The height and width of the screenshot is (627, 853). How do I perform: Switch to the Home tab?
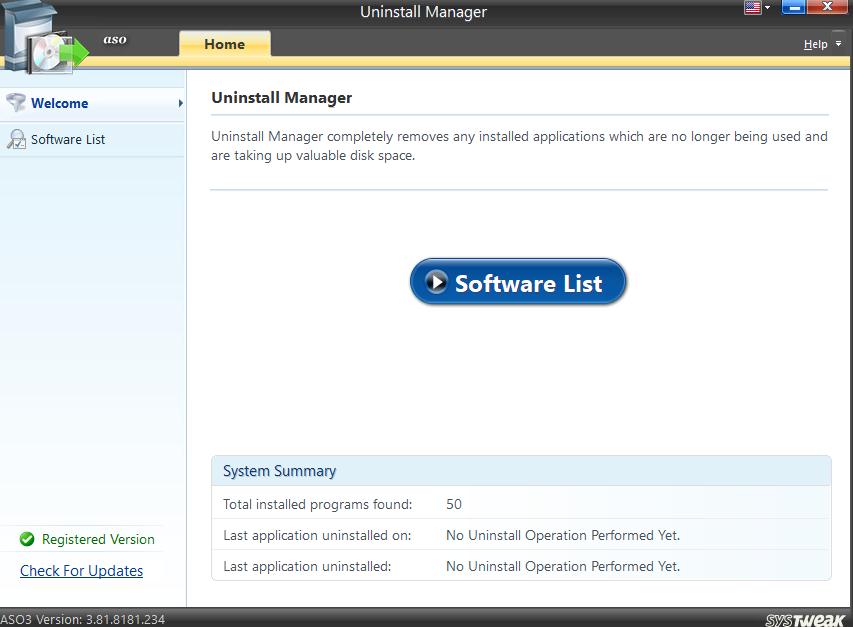pos(224,44)
